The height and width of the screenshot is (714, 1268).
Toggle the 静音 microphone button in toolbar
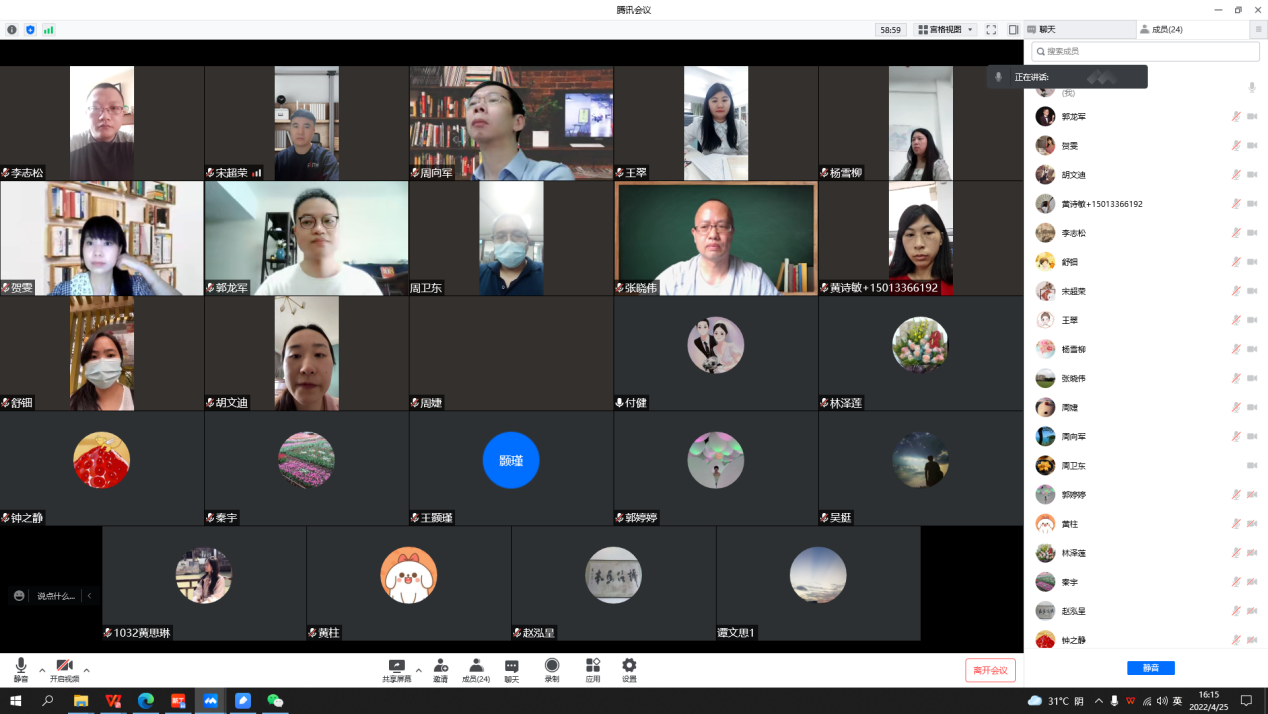[x=21, y=667]
